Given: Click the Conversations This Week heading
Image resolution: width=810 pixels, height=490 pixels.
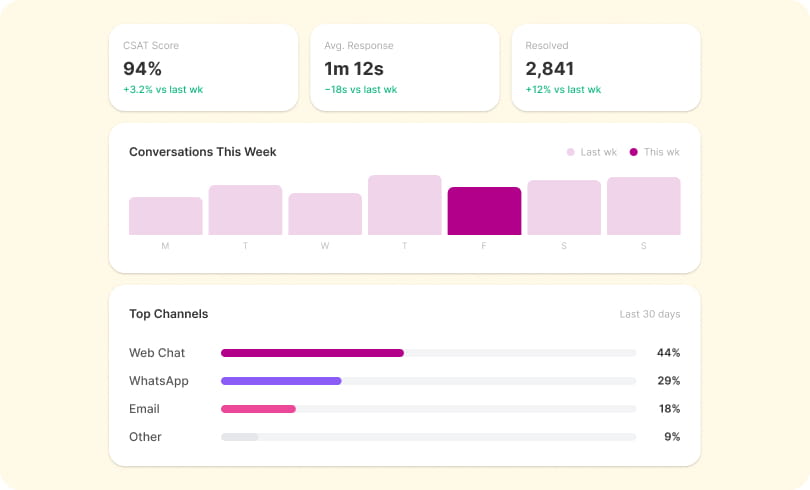Looking at the screenshot, I should pyautogui.click(x=202, y=152).
